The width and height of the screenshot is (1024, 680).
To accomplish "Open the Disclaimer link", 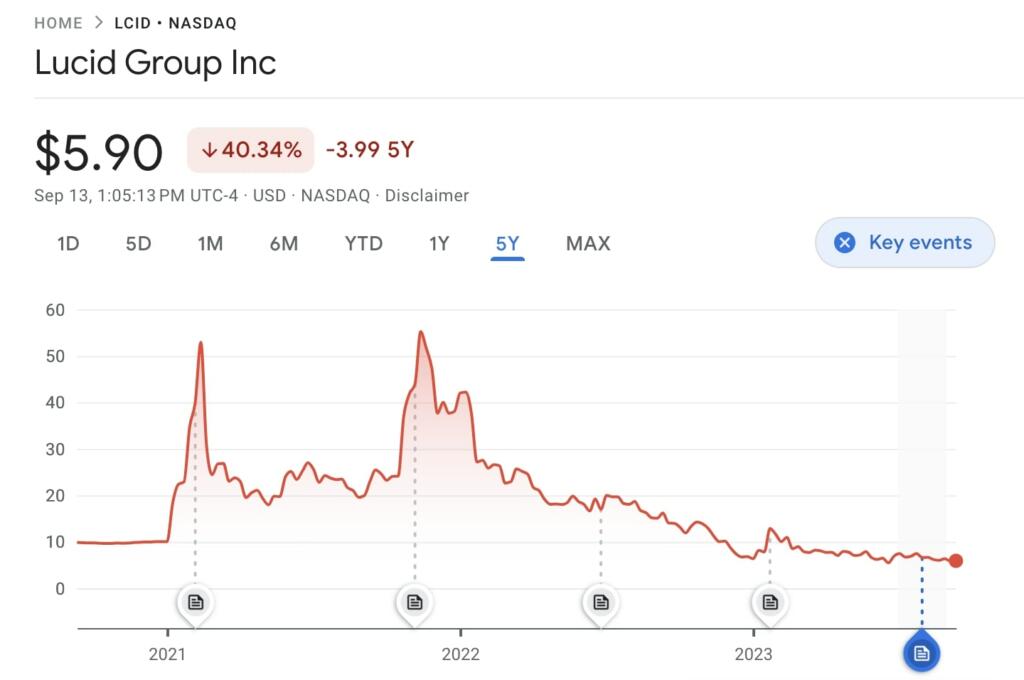I will click(427, 196).
